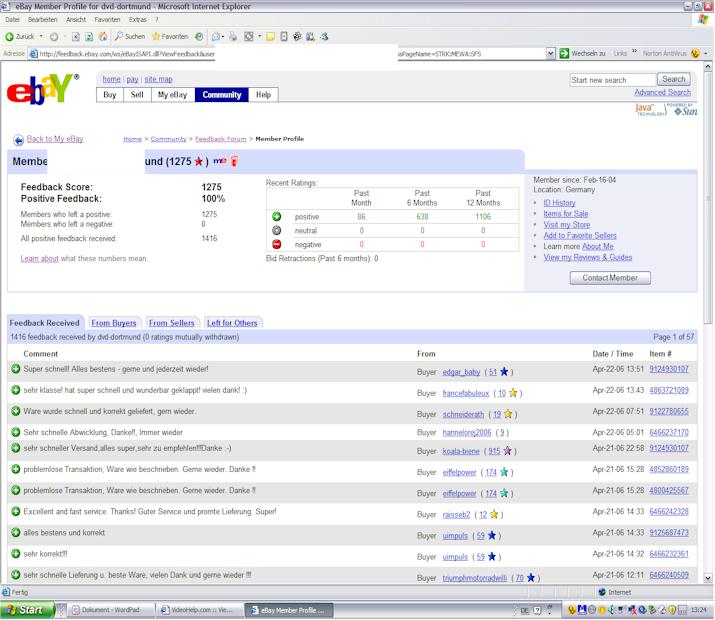Select the Sell navigation tab
Viewport: 715px width, 620px height.
click(137, 95)
